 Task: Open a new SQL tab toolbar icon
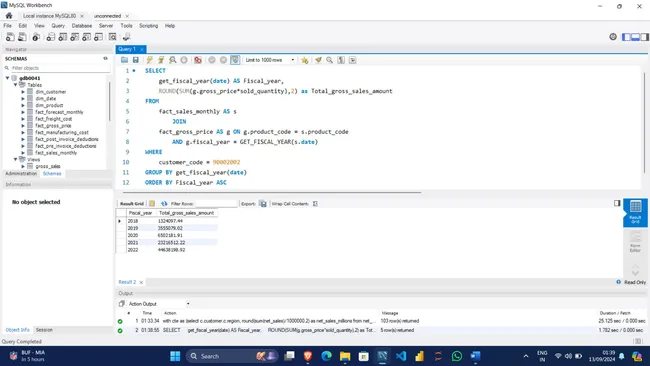tap(10, 37)
